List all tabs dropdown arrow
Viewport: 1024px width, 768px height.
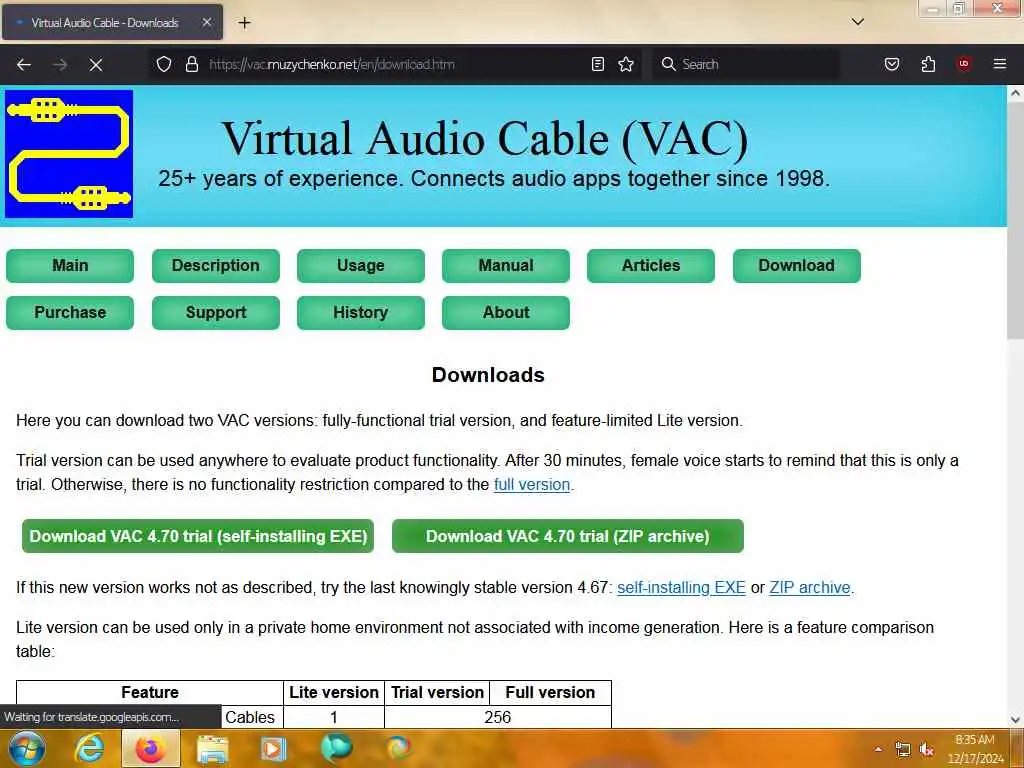pyautogui.click(x=858, y=22)
